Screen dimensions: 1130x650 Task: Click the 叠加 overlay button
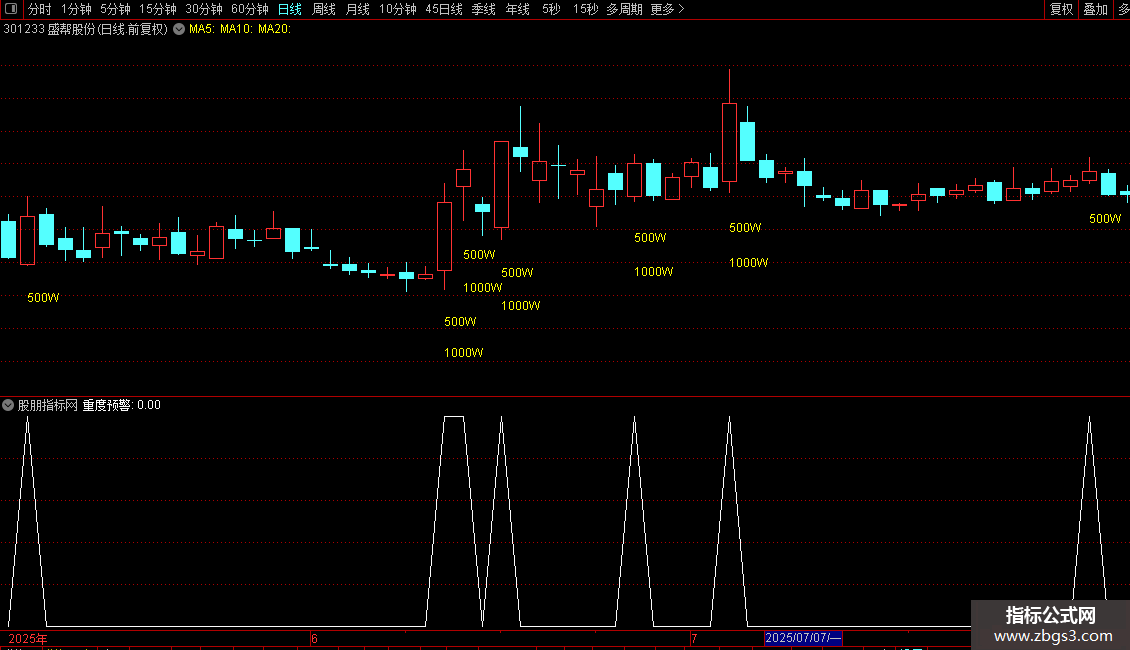pos(1095,9)
